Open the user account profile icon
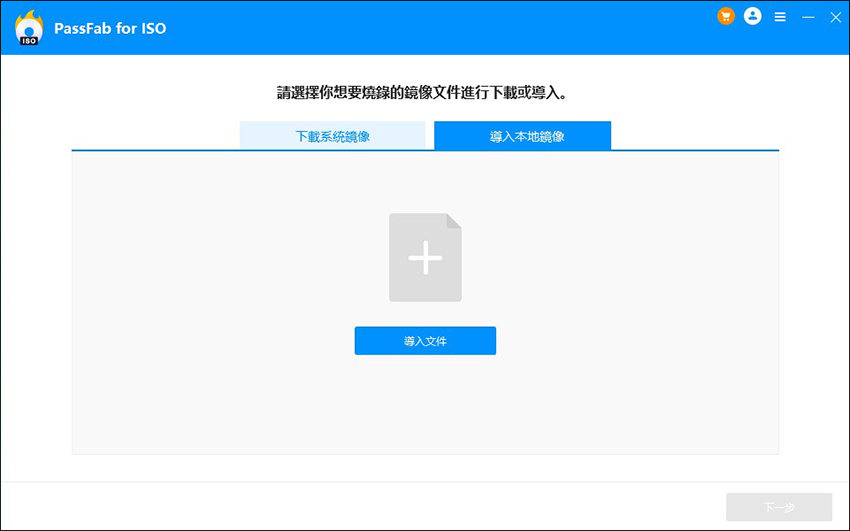Screen dimensions: 850x531 [x=752, y=16]
